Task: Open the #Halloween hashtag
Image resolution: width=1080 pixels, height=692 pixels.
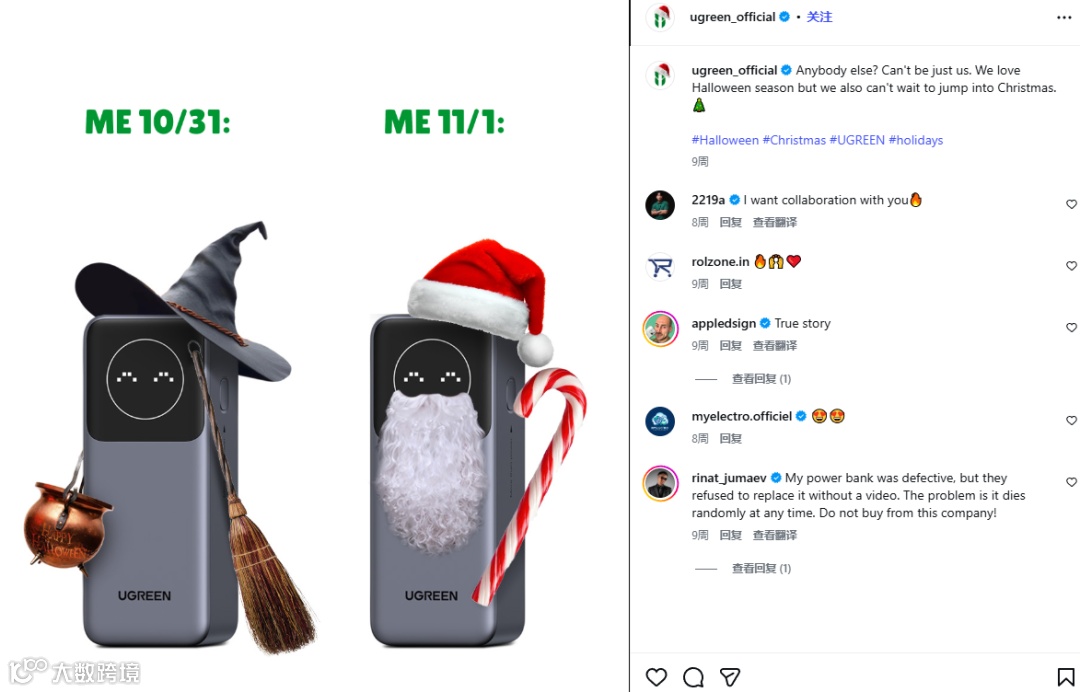Action: 725,140
